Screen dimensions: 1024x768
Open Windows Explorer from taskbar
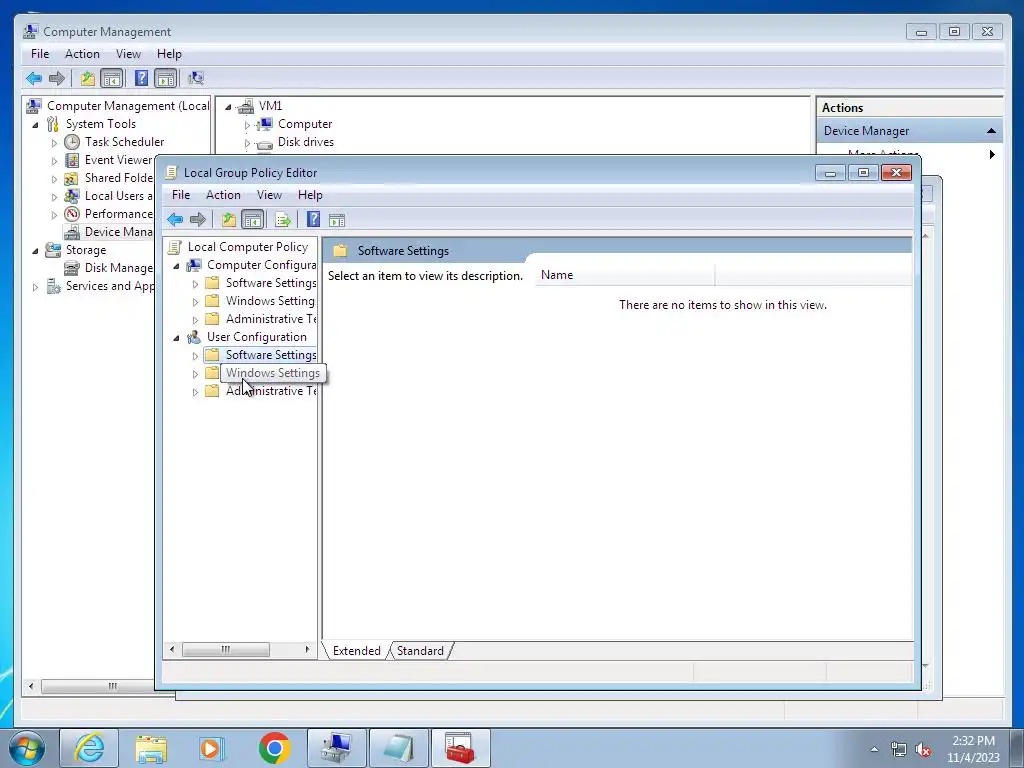point(151,748)
